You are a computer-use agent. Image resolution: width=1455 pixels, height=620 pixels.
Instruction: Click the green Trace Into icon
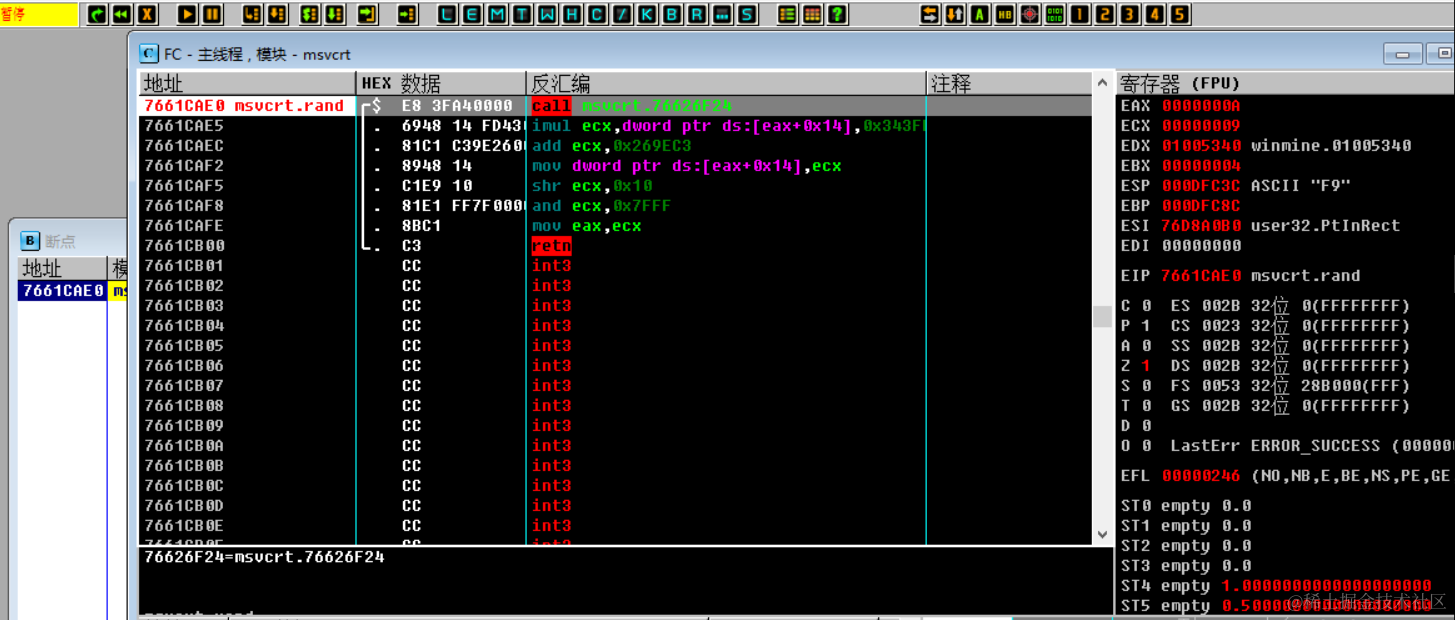point(310,14)
